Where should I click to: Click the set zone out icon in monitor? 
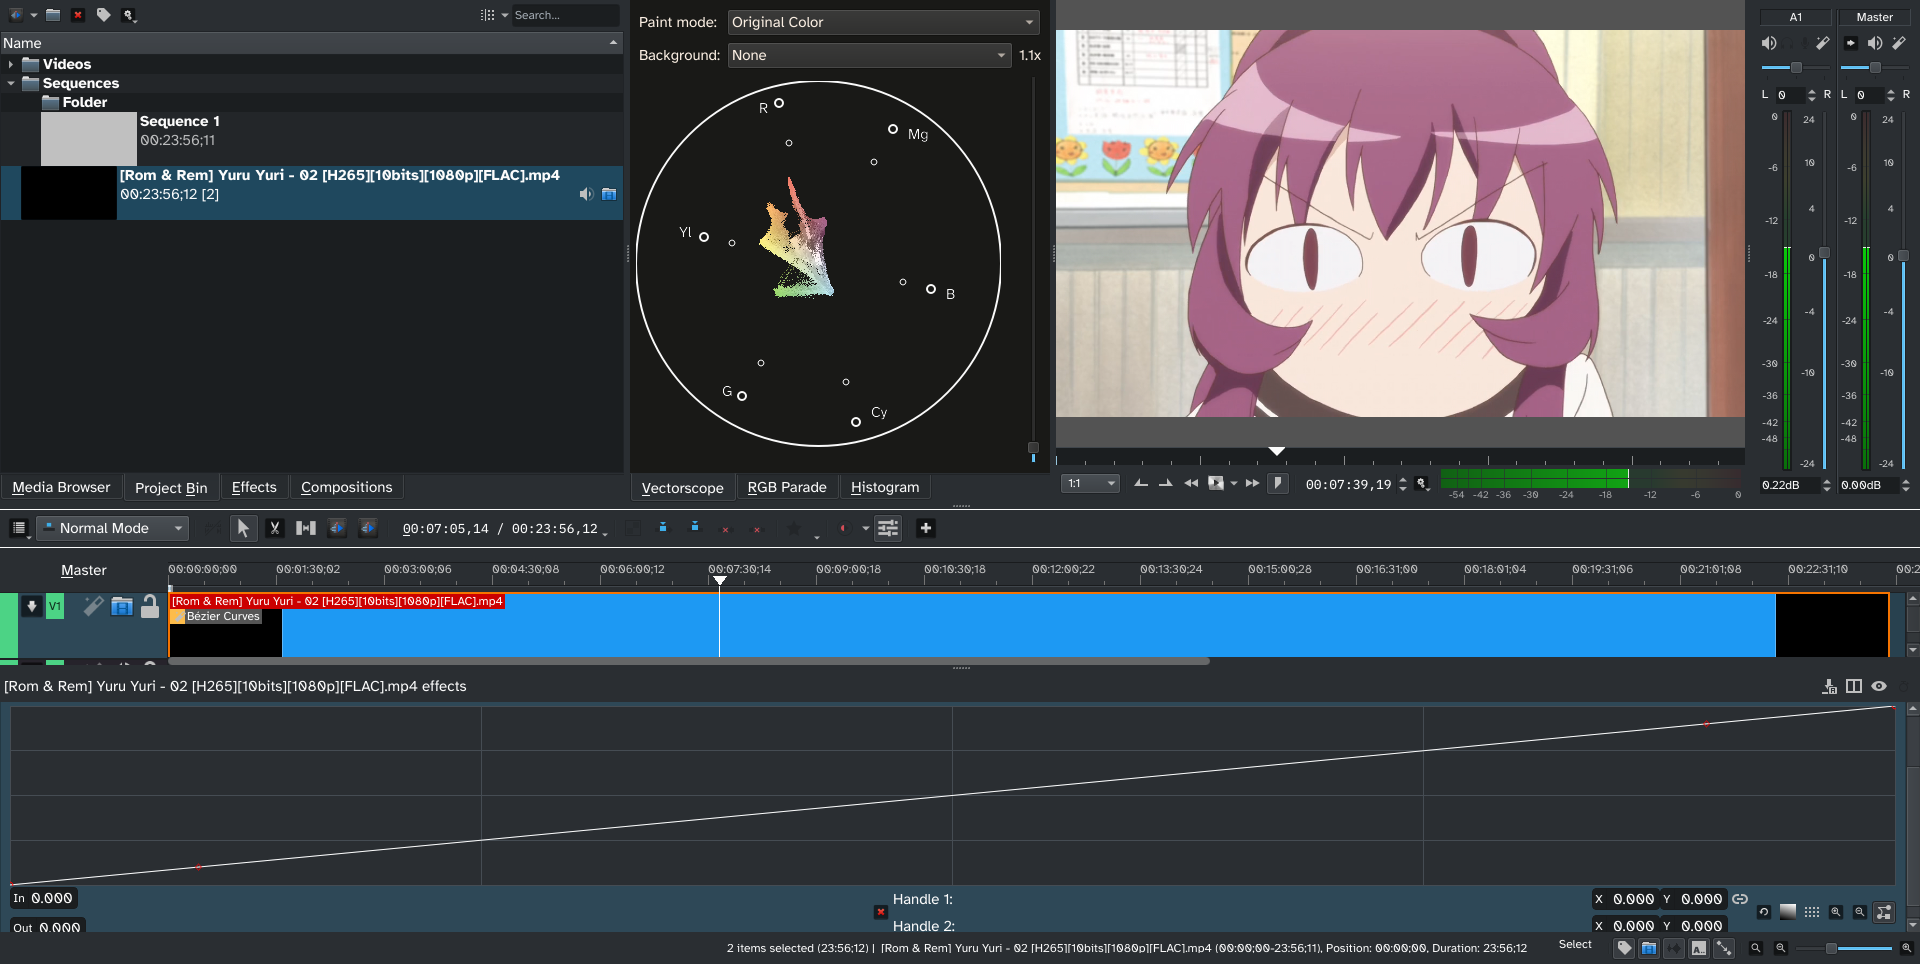(1165, 483)
